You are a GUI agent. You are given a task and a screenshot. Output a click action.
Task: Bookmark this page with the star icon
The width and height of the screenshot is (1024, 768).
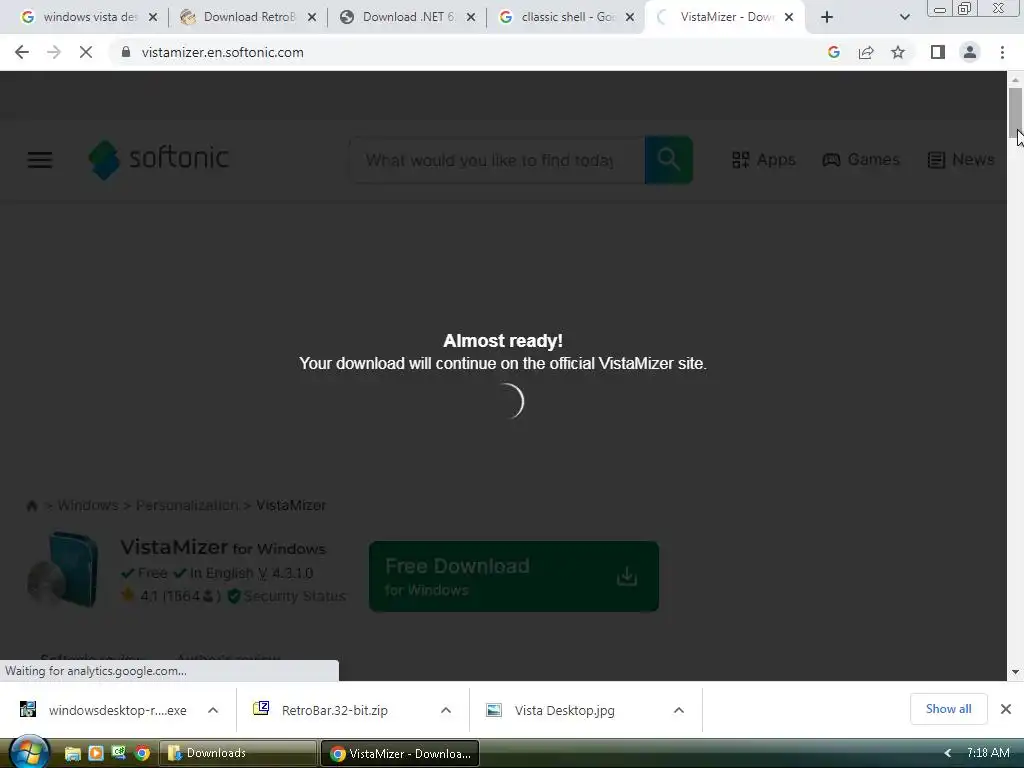click(898, 52)
